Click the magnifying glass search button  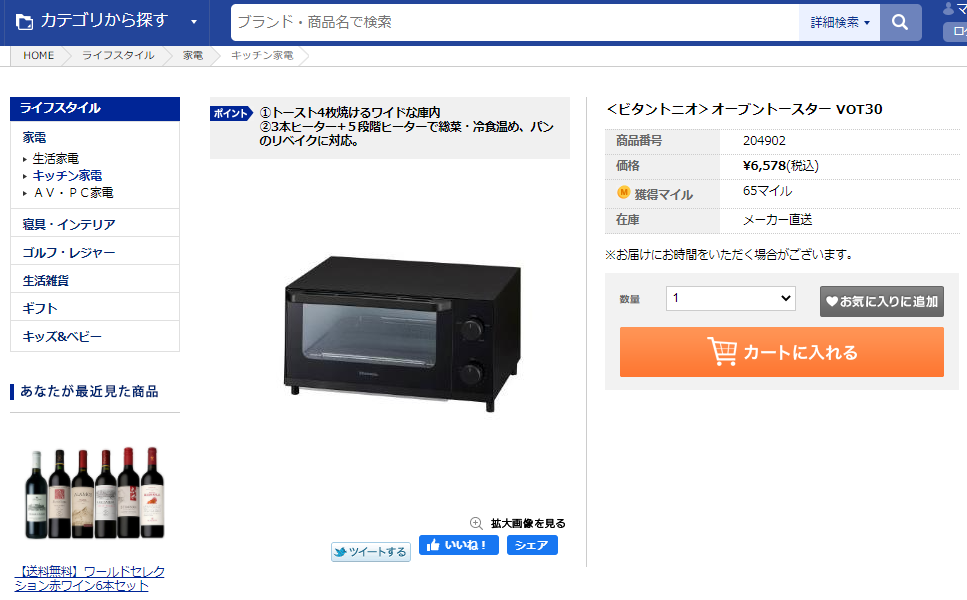pos(900,23)
